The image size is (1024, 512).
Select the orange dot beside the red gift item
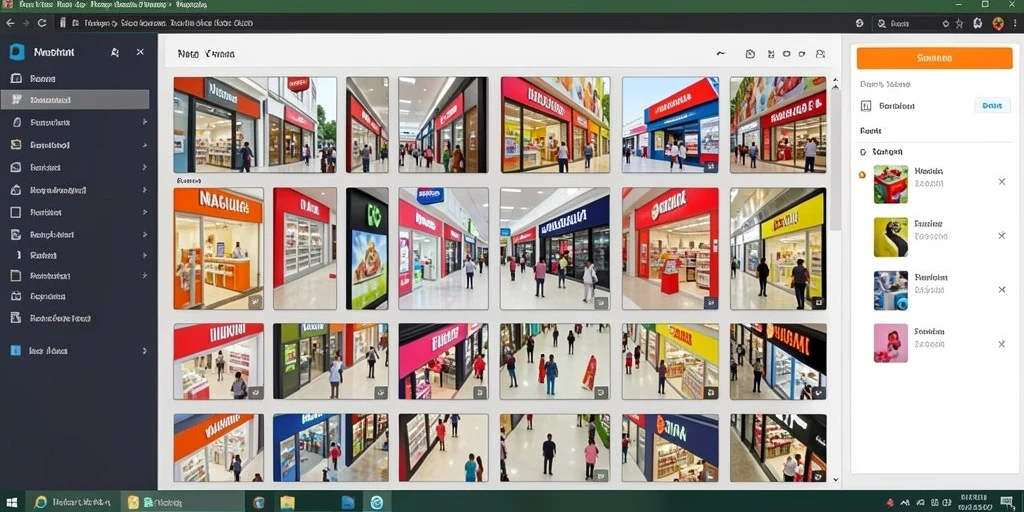coord(862,174)
